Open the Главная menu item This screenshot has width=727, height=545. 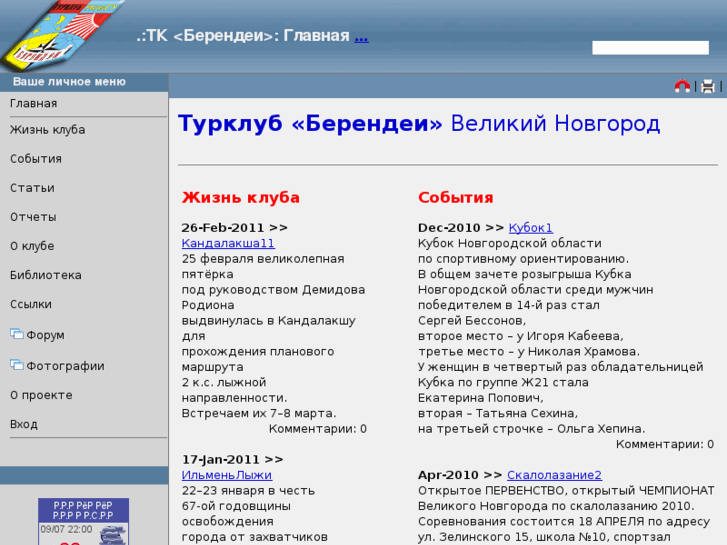click(34, 104)
